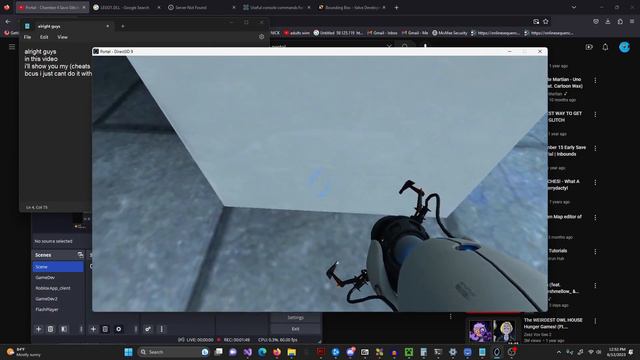The height and width of the screenshot is (360, 640).
Task: Click the OBS Exit button
Action: (296, 329)
